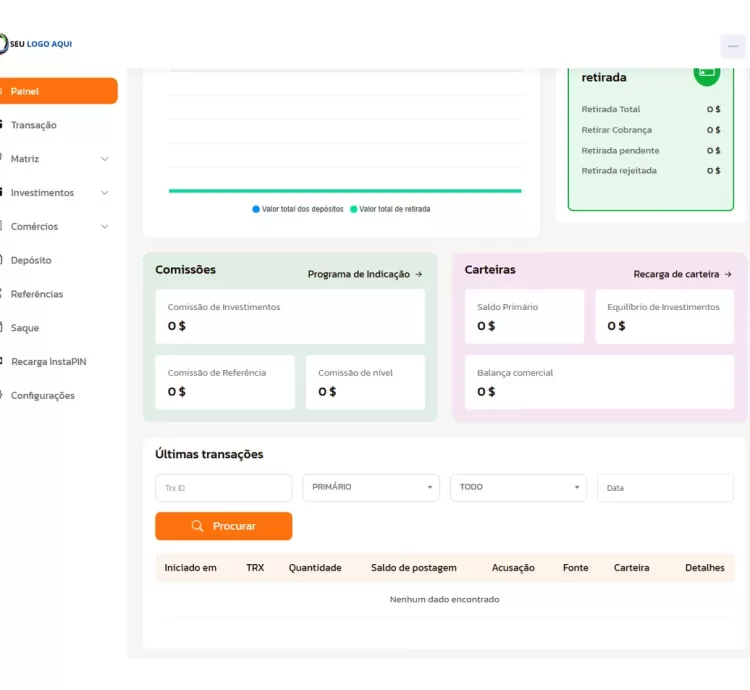Viewport: 750px width, 690px height.
Task: Toggle the green Valor total de retirada legend dot
Action: [x=354, y=209]
